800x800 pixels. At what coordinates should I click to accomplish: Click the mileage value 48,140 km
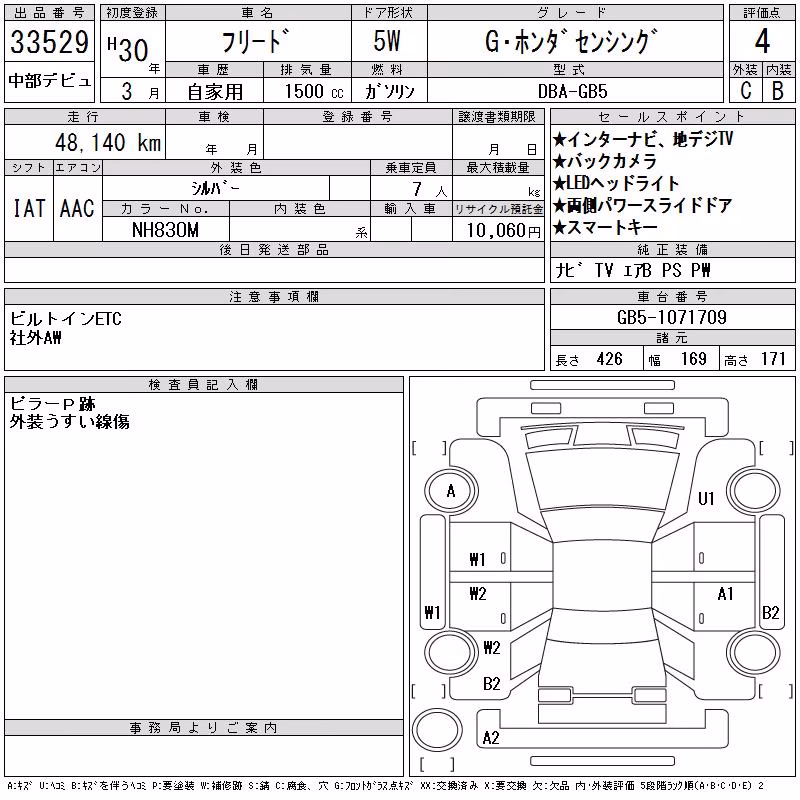pos(108,143)
